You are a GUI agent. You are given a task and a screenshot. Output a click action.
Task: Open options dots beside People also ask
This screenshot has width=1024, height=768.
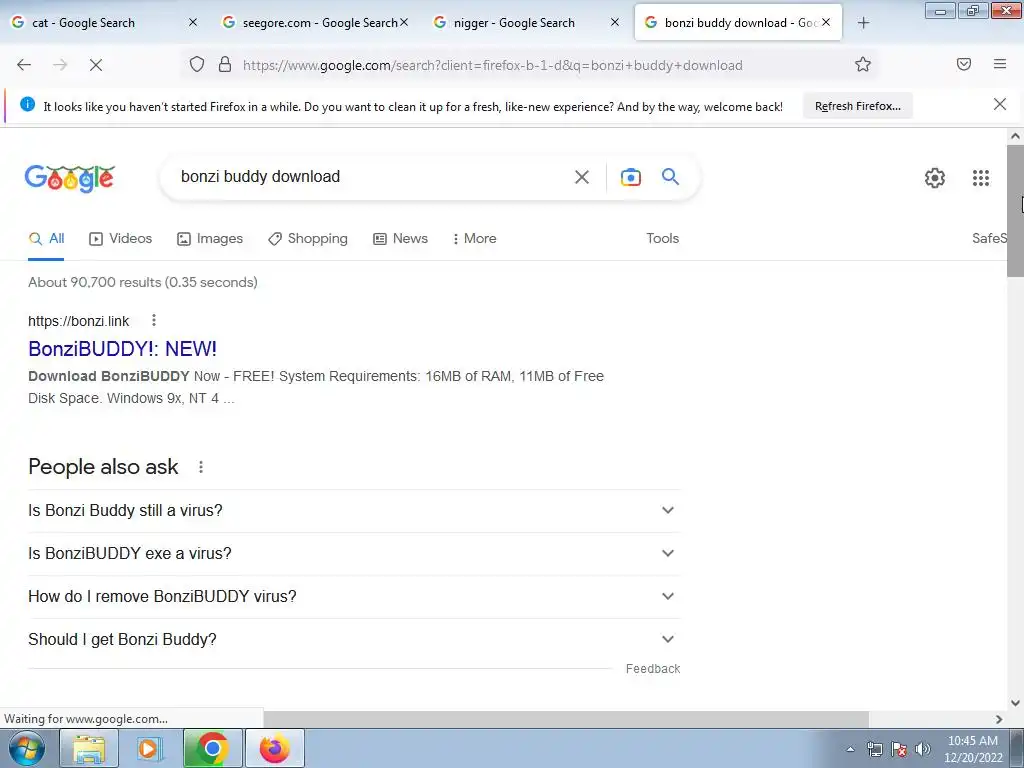click(x=200, y=467)
